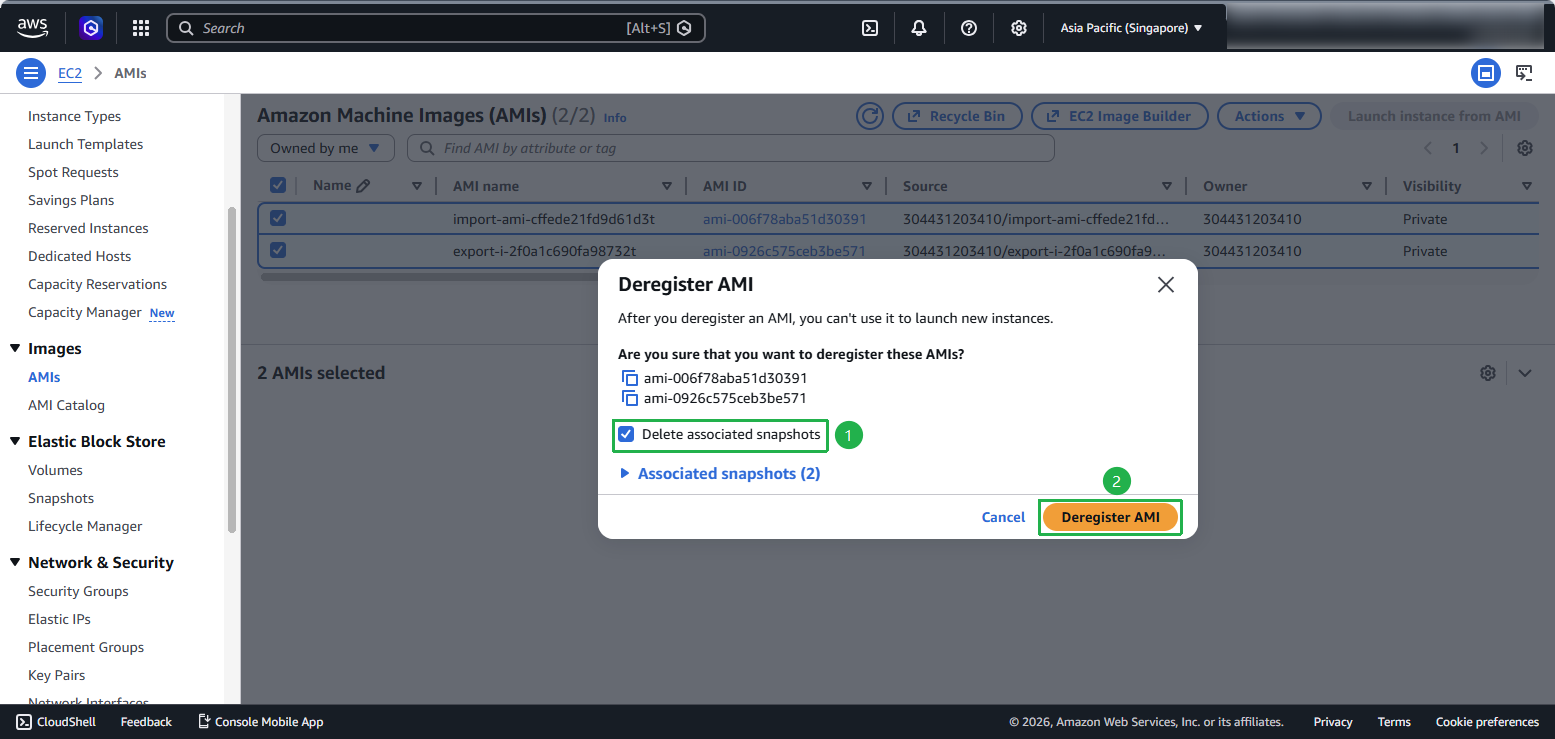The image size is (1555, 739).
Task: Open the CloudShell icon in the top navigation
Action: [x=870, y=28]
